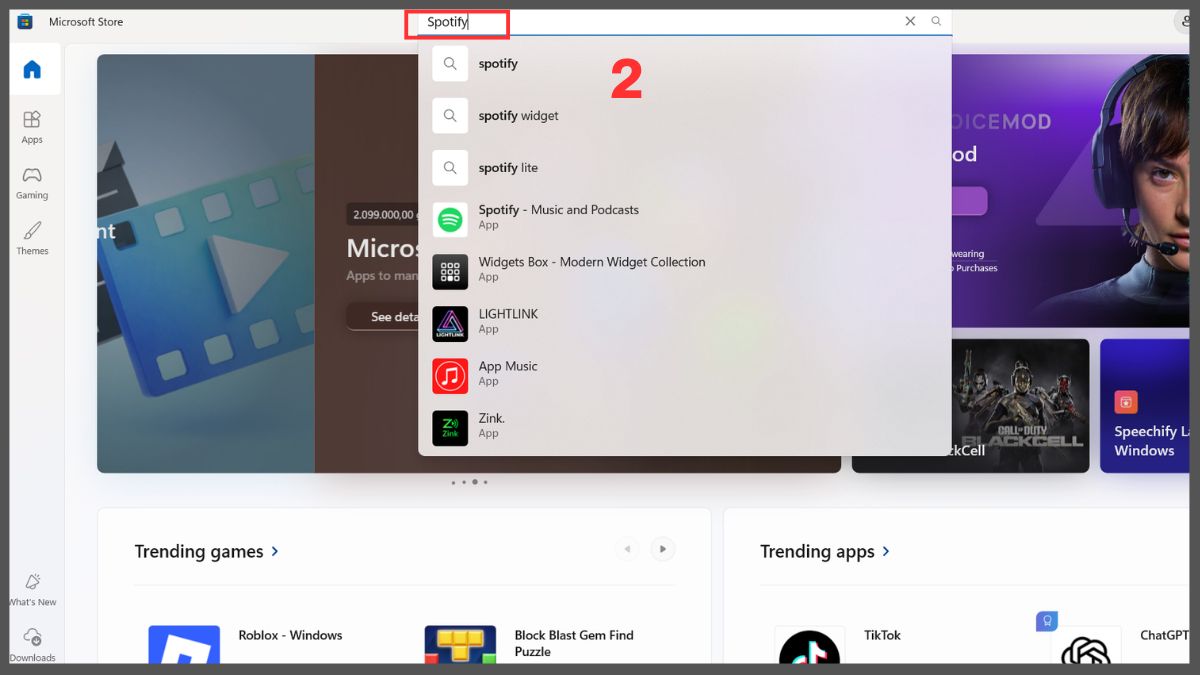
Task: Click magnifier icon beside 'spotify widget'
Action: (450, 116)
